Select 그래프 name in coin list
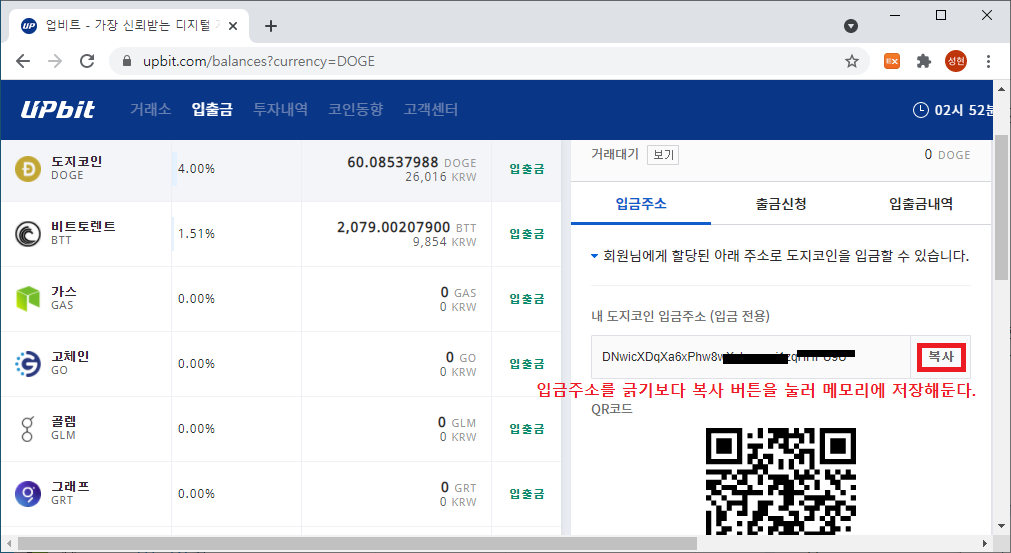Screen dimensions: 1011x553 [x=70, y=487]
